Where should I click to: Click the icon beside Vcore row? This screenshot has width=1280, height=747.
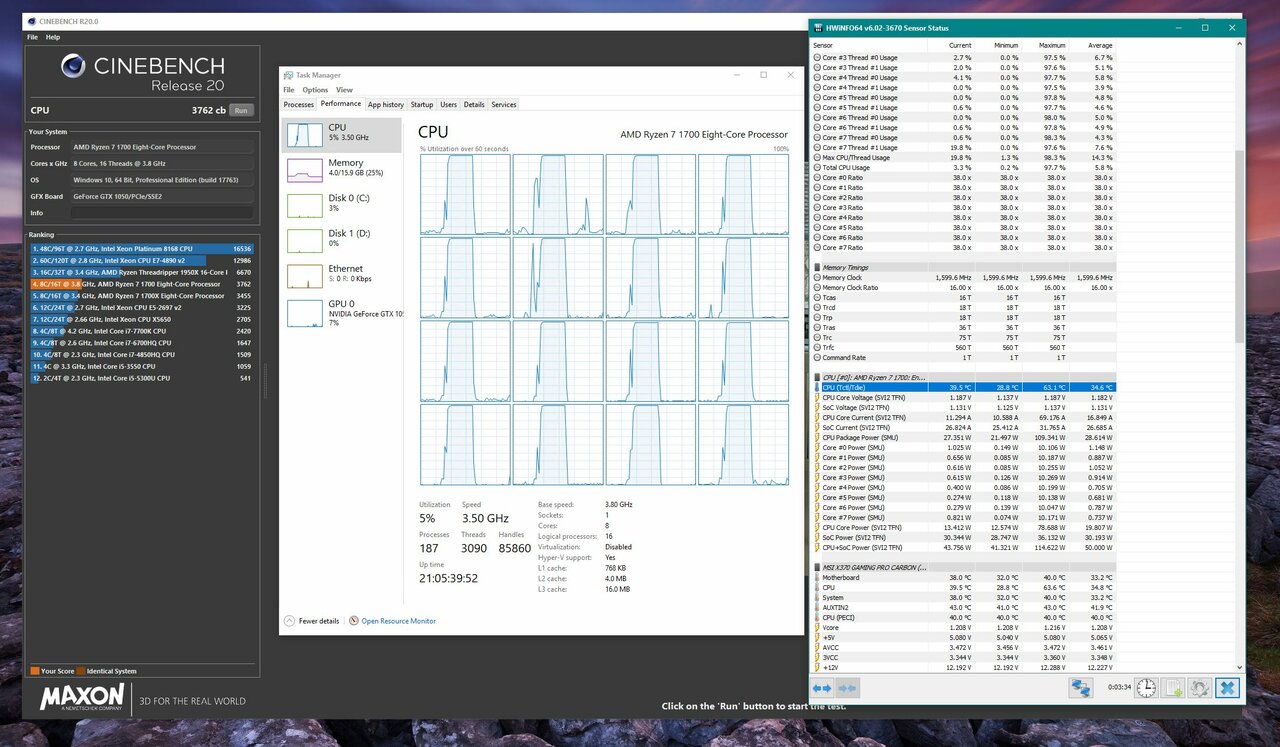pos(817,627)
